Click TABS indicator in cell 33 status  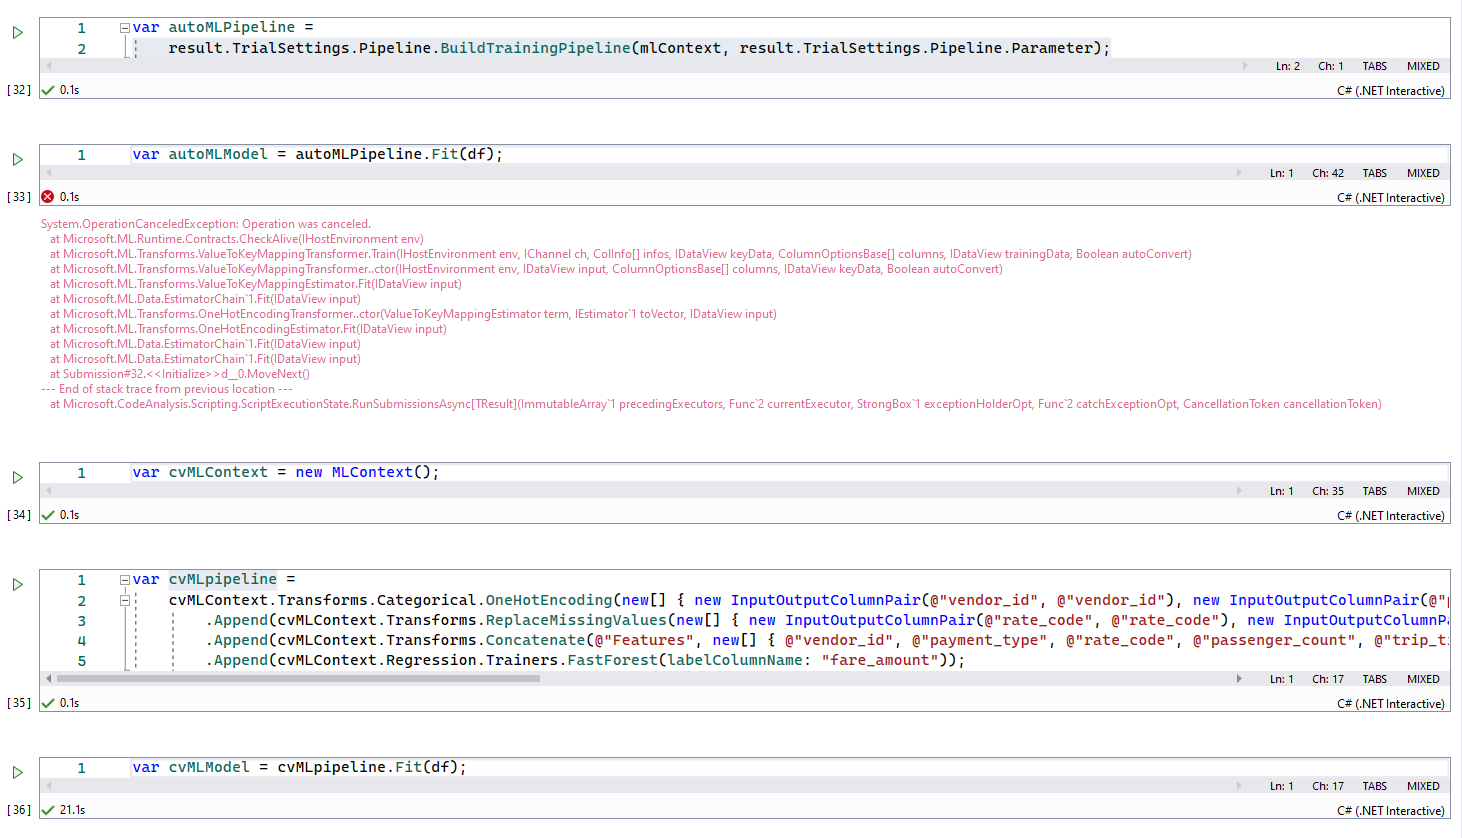coord(1374,173)
